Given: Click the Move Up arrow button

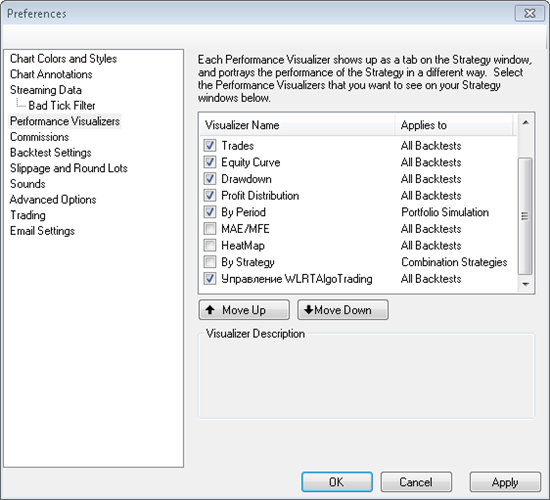Looking at the screenshot, I should [244, 310].
